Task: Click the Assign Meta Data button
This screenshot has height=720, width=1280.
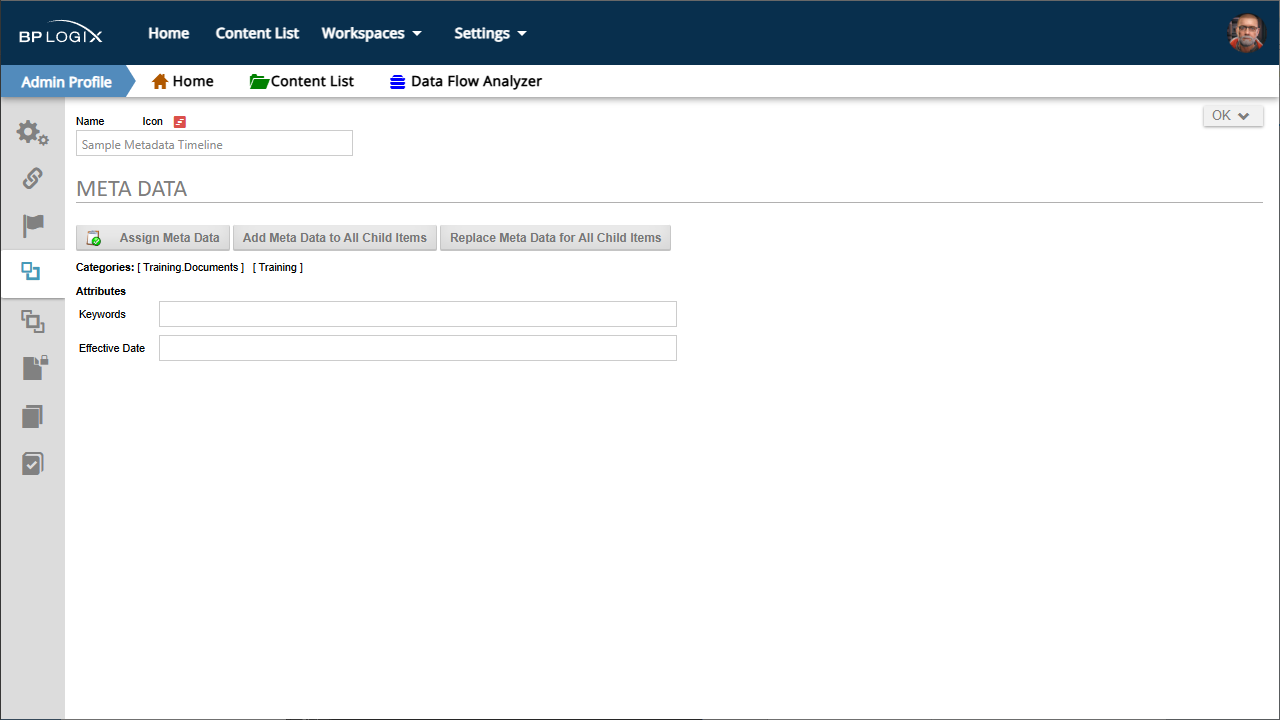Action: (153, 238)
